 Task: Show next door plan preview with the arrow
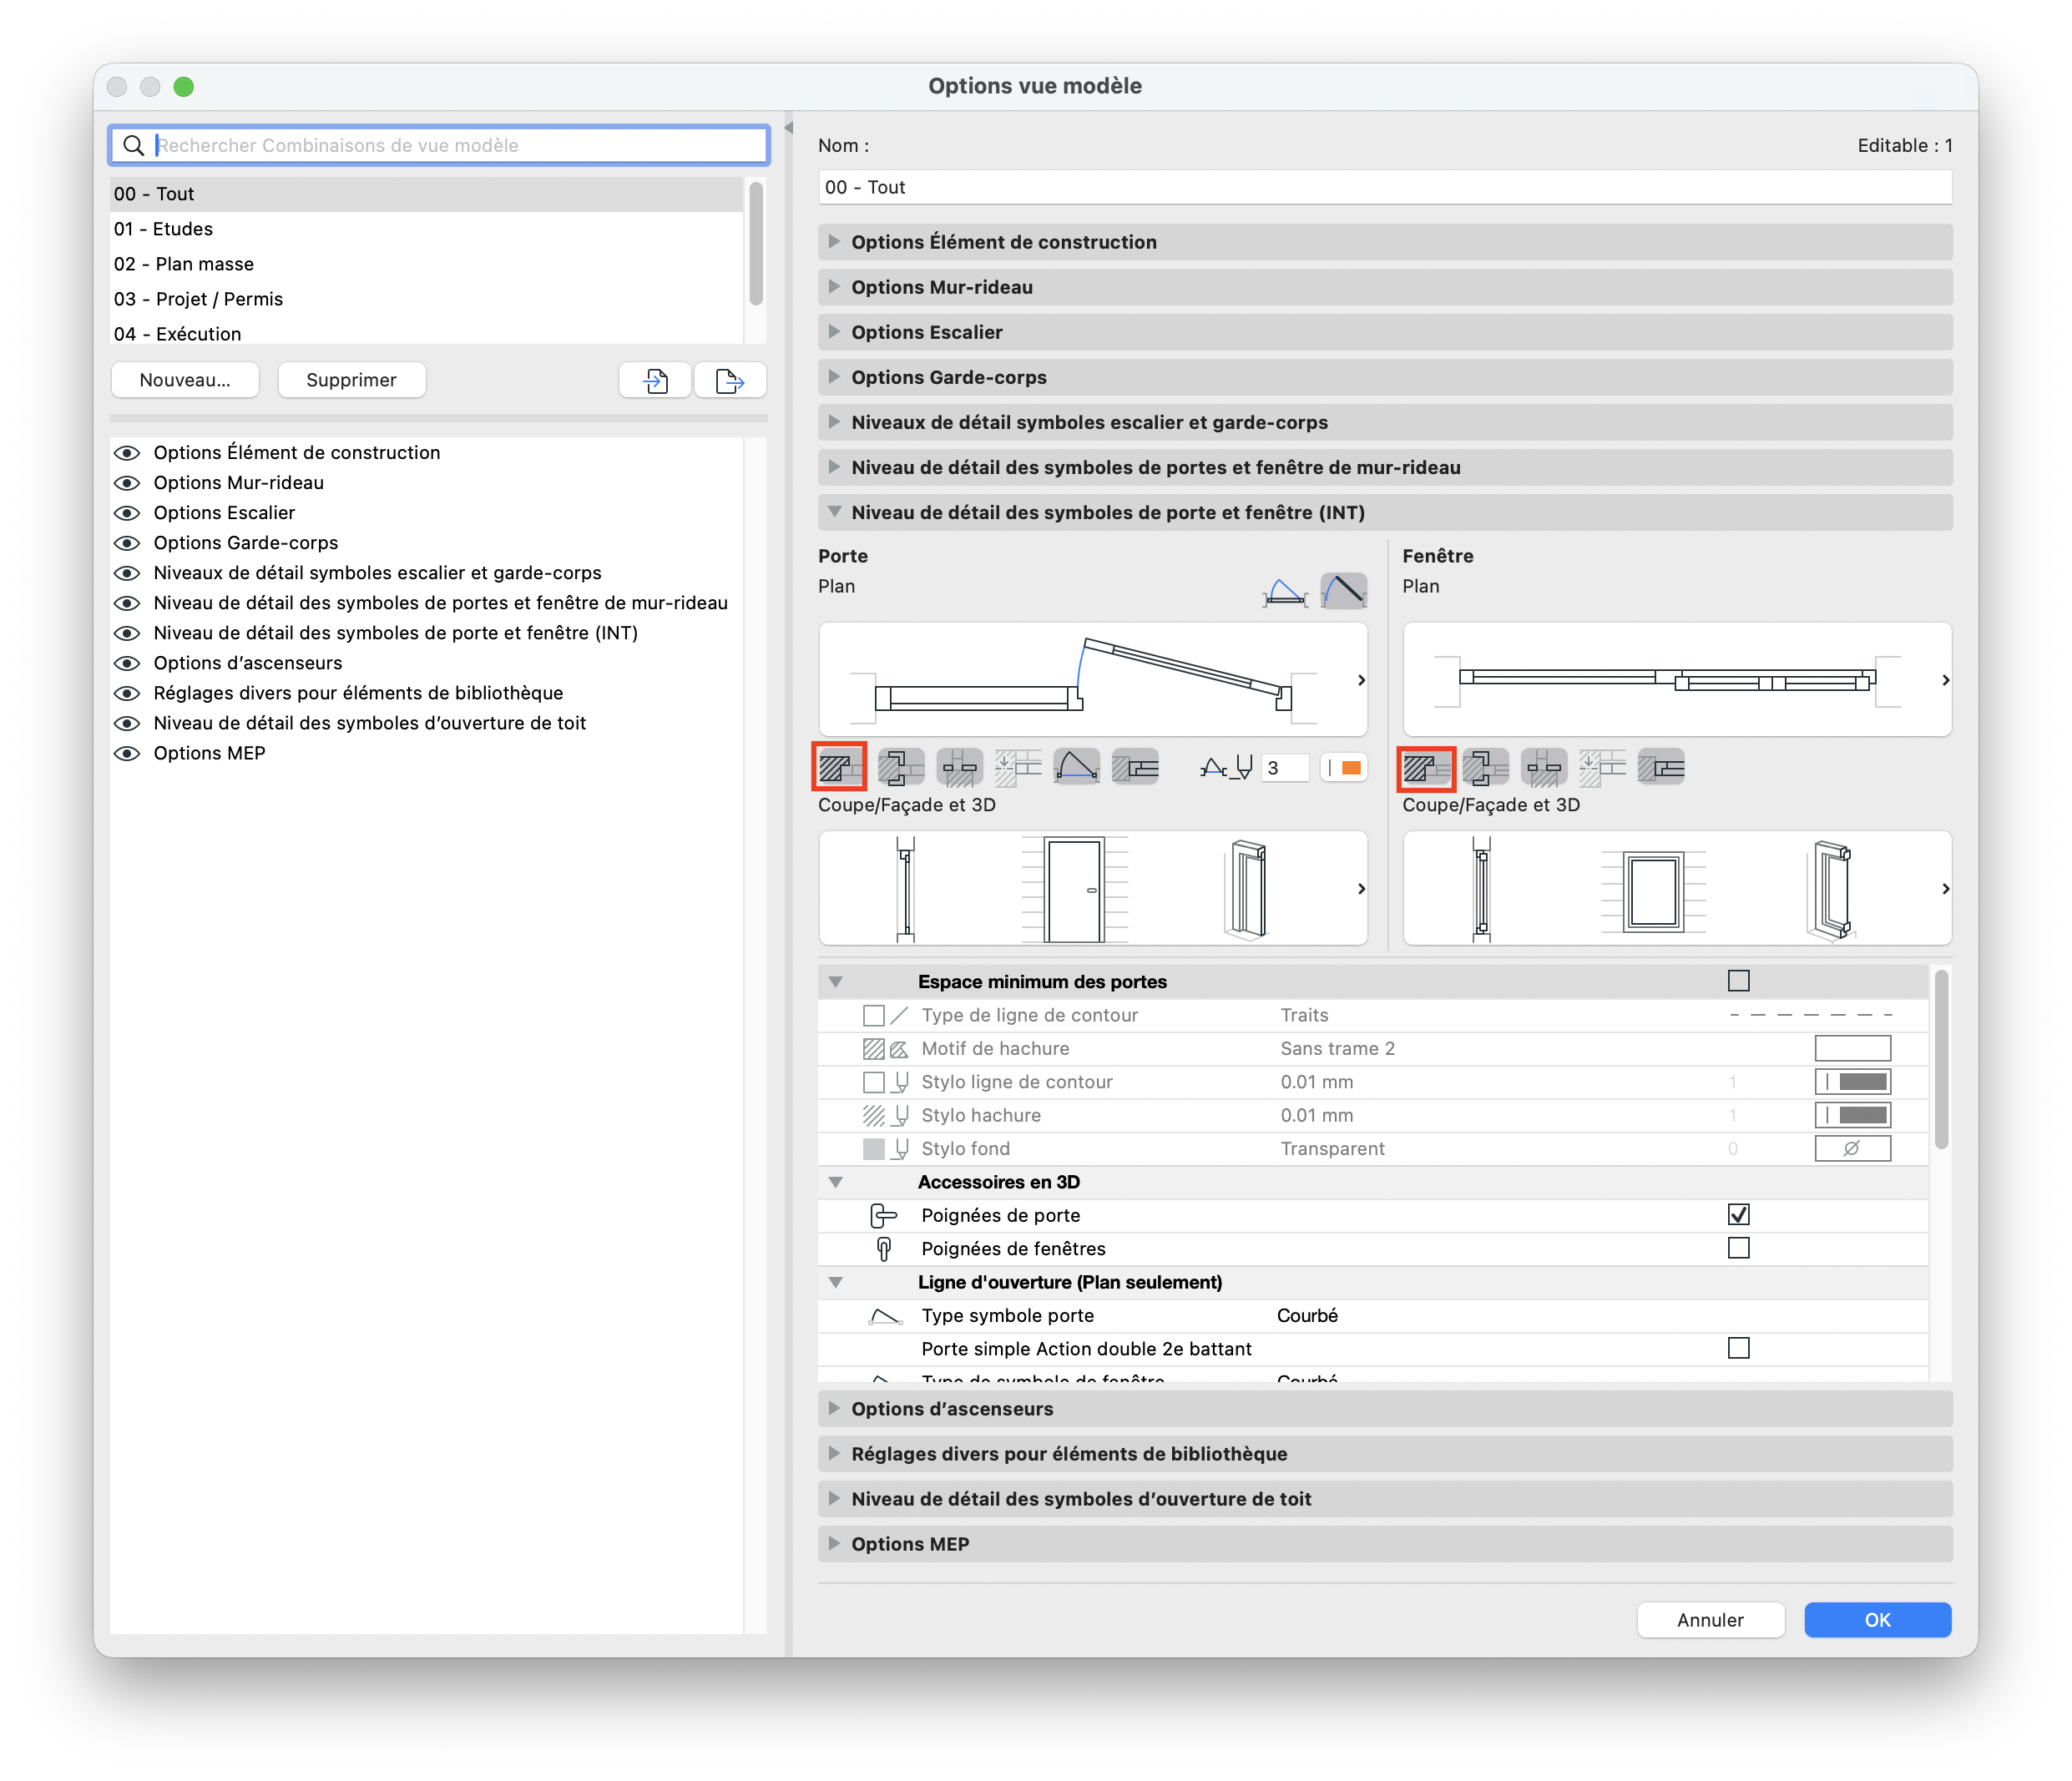tap(1361, 680)
